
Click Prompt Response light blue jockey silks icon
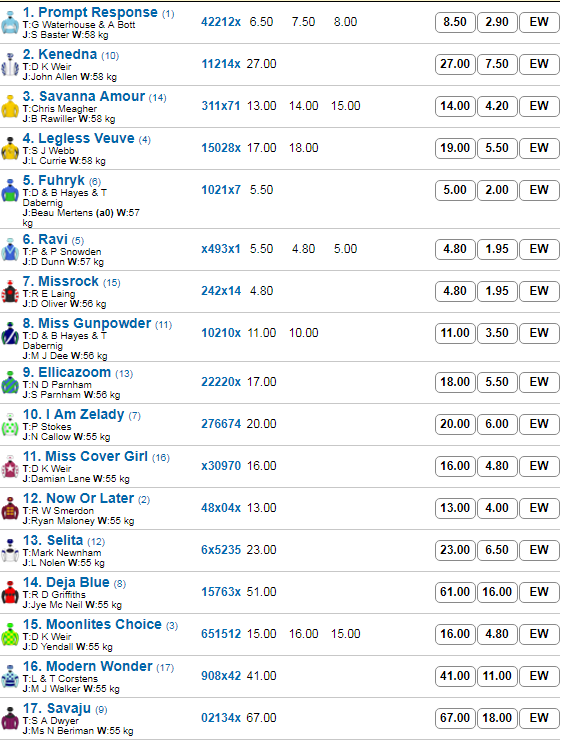pyautogui.click(x=10, y=22)
